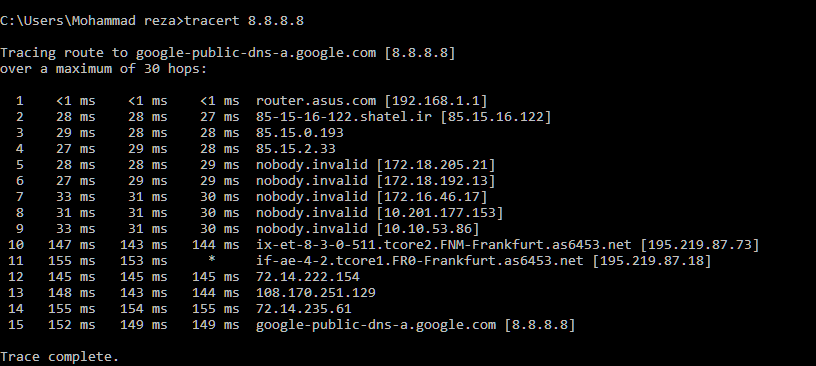Click the 72.14.222.154 address in hop 12
This screenshot has height=366, width=816.
pyautogui.click(x=308, y=277)
